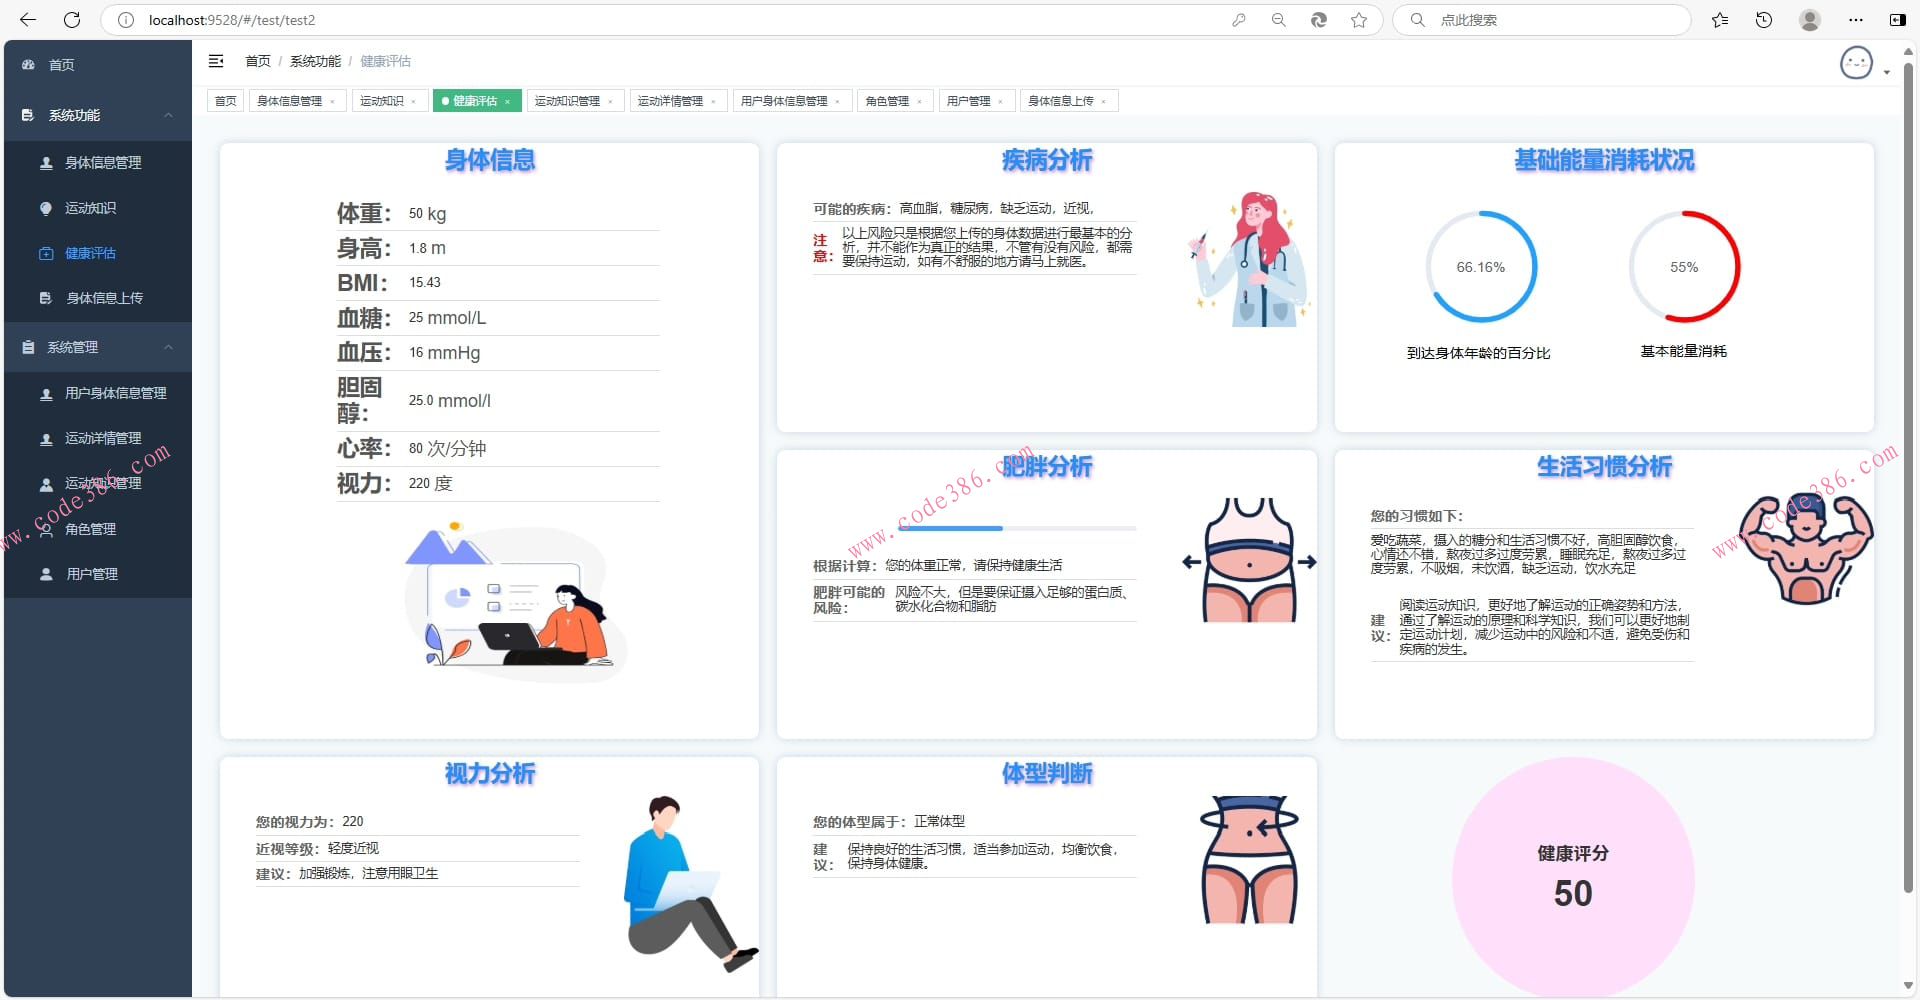The width and height of the screenshot is (1920, 1000).
Task: Switch to the 运动详情管理 tab
Action: pyautogui.click(x=671, y=100)
